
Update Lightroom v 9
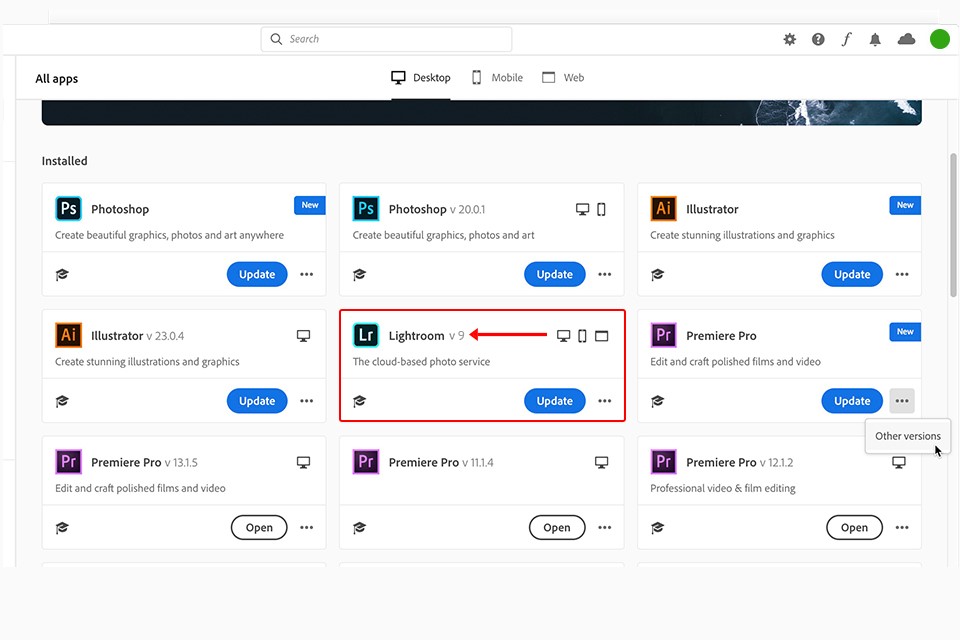pyautogui.click(x=554, y=401)
